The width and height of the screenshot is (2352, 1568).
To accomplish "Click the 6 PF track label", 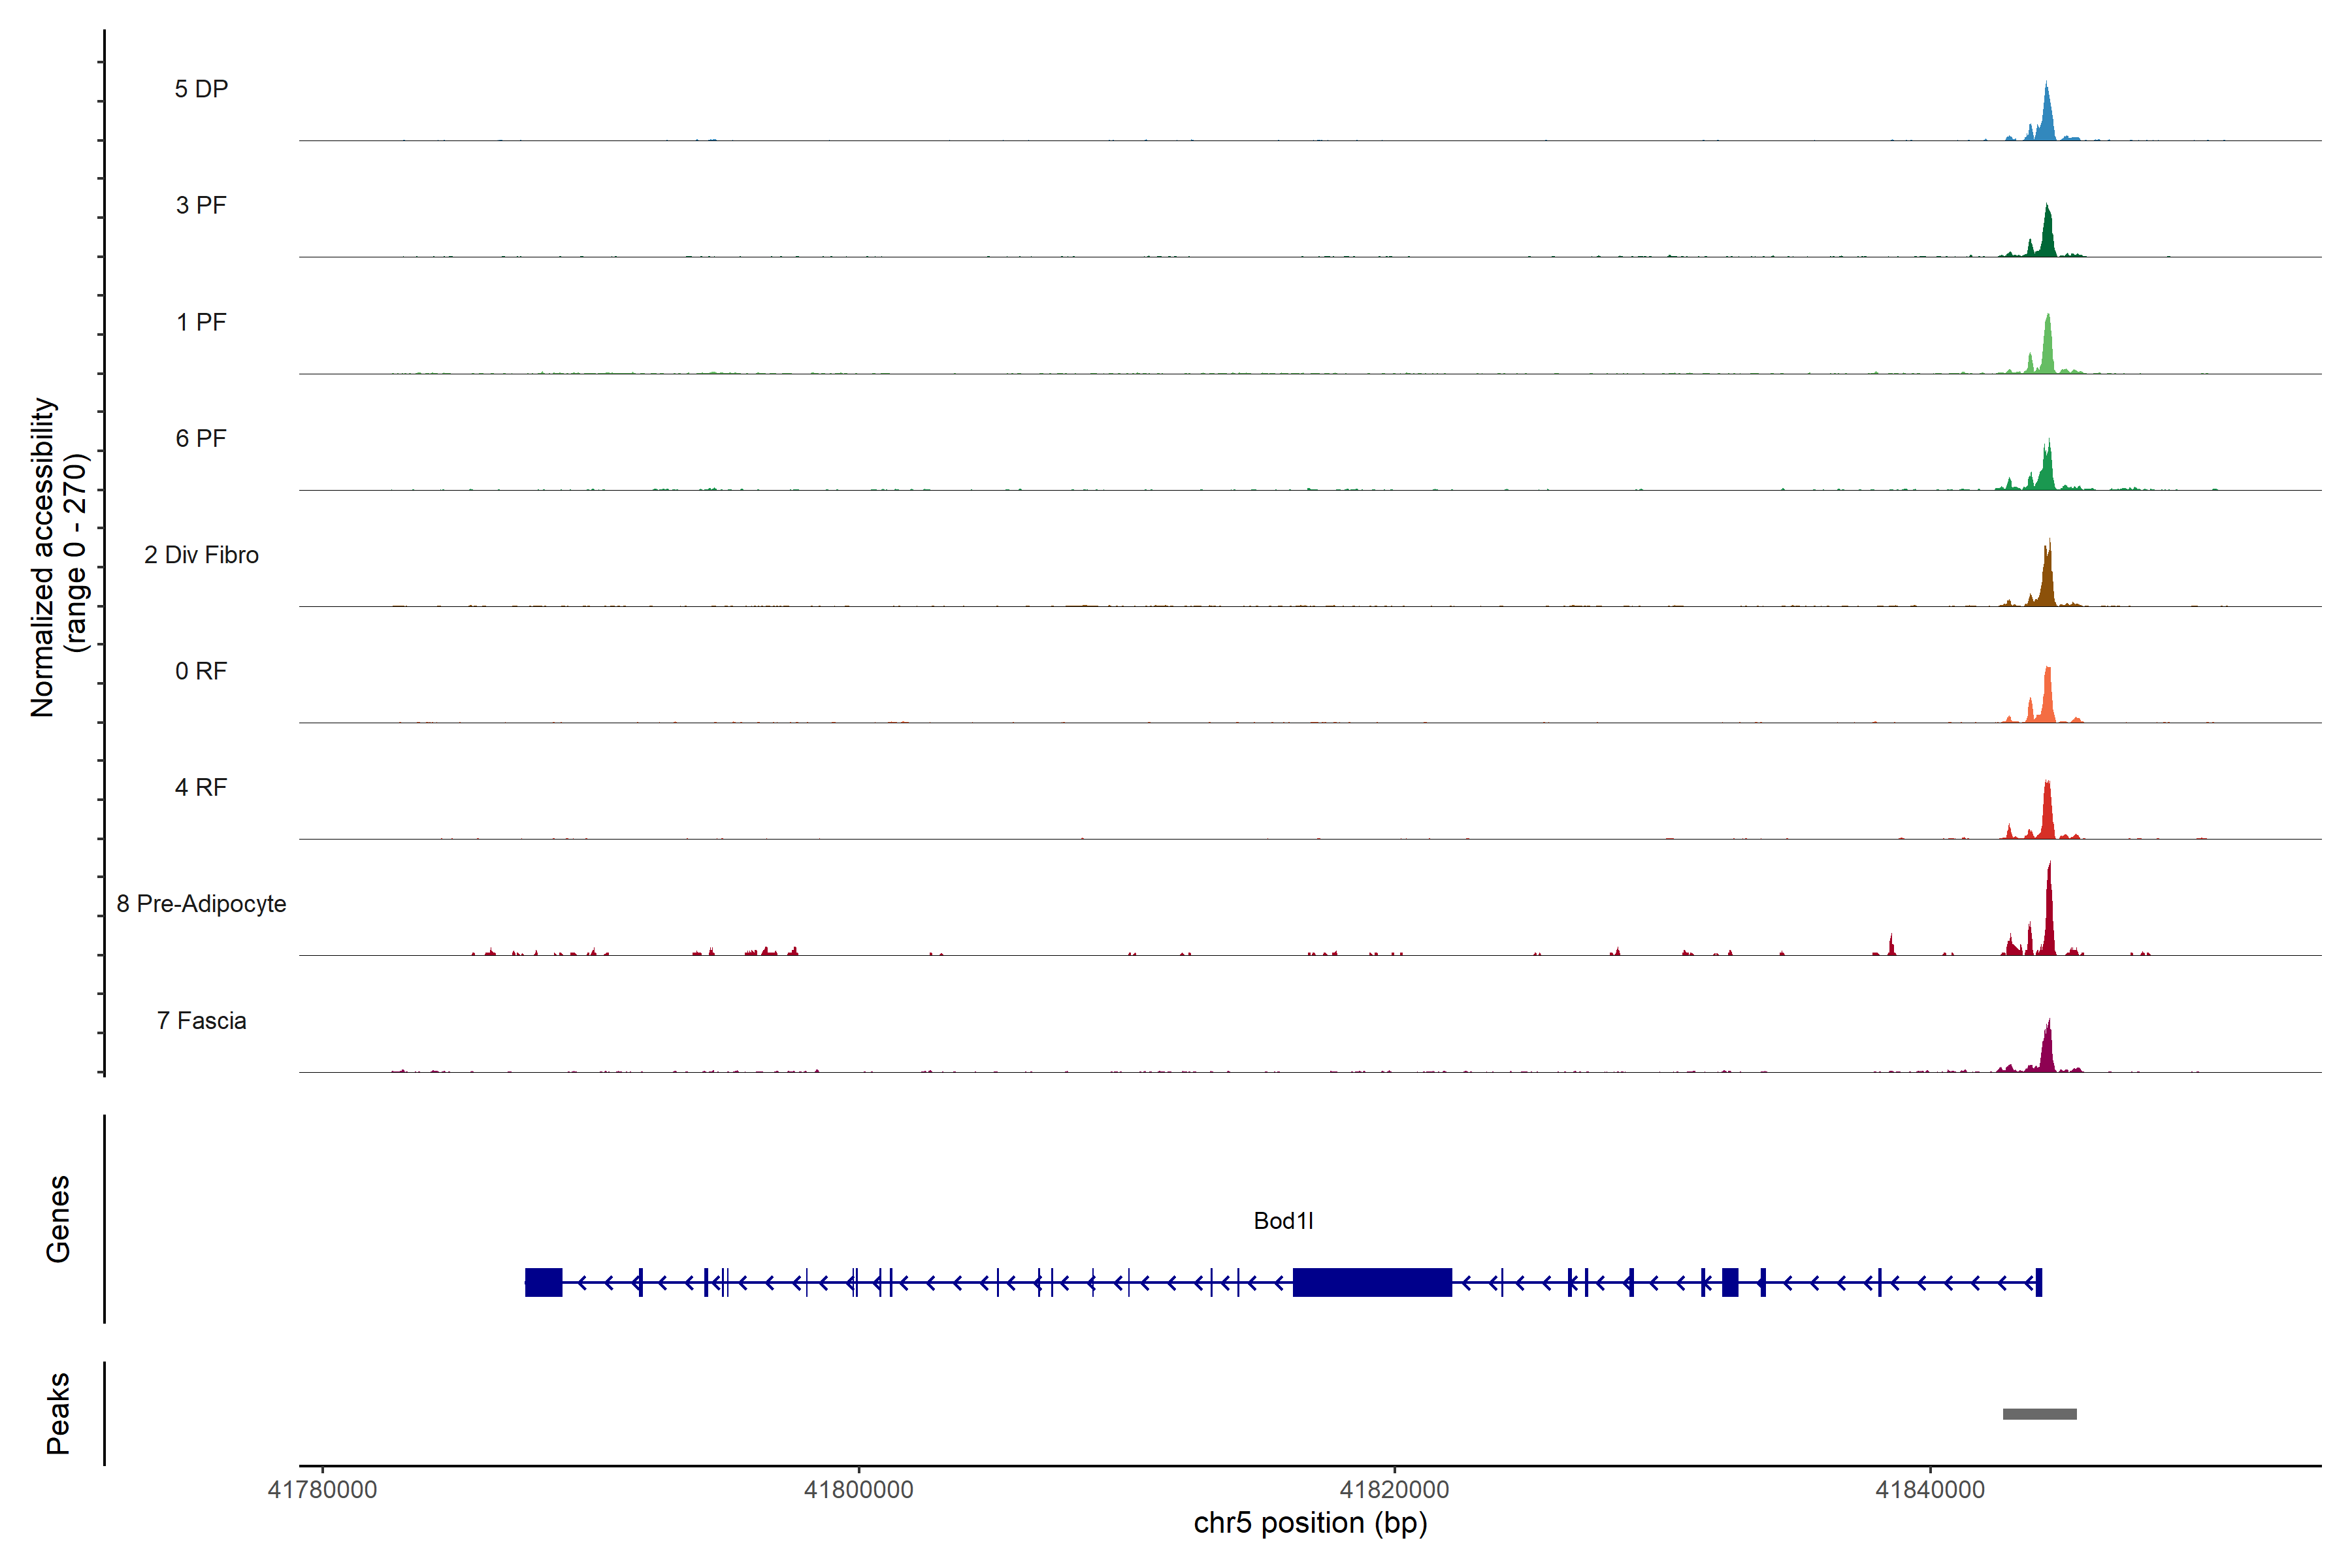I will pyautogui.click(x=201, y=438).
